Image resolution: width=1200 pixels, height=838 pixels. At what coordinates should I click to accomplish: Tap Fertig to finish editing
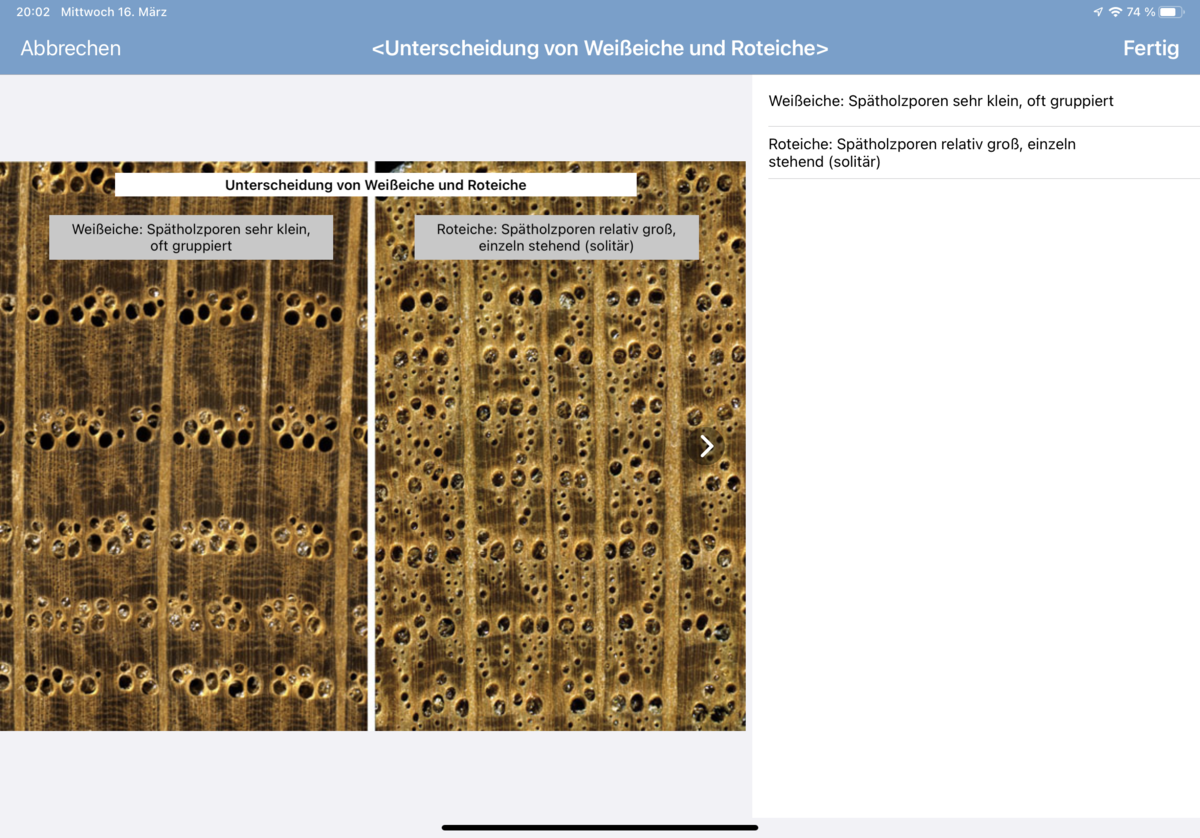click(1151, 48)
